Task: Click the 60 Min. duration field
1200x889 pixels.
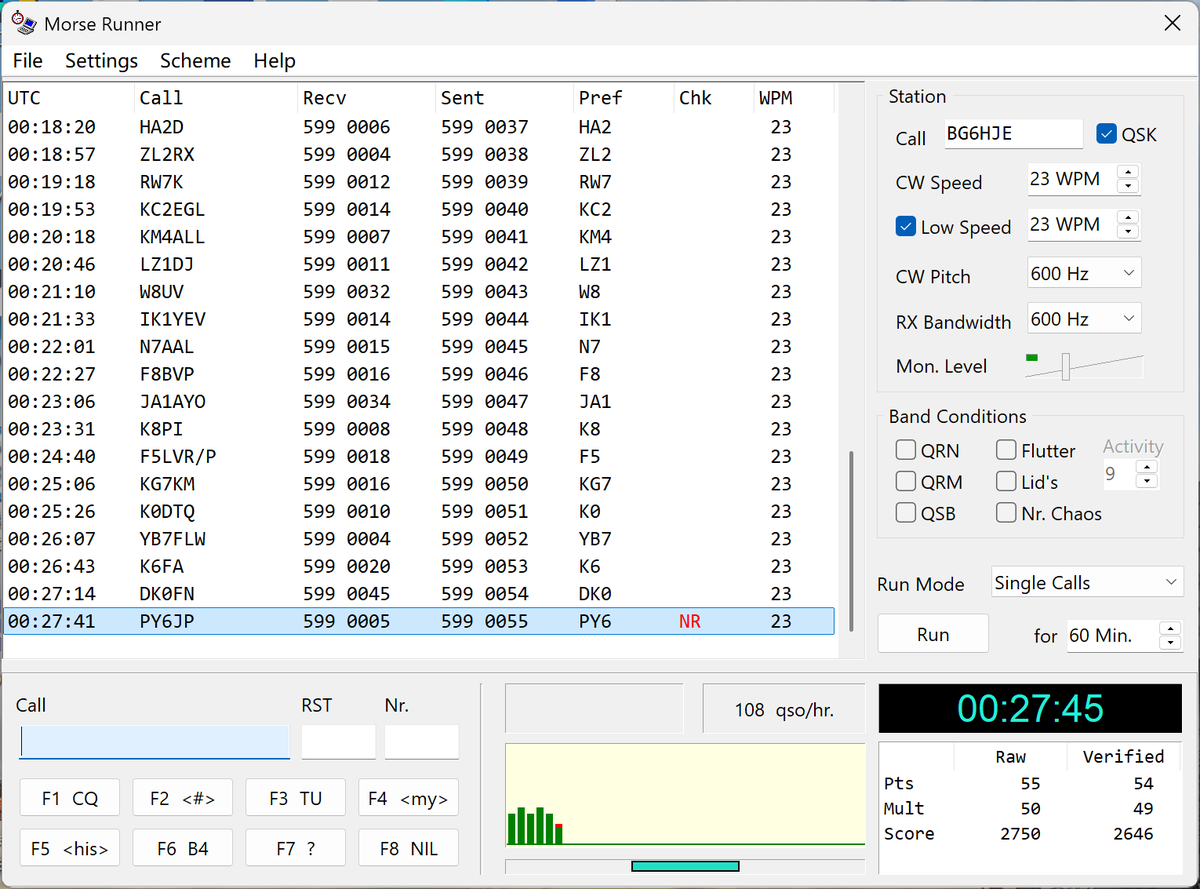Action: point(1112,636)
